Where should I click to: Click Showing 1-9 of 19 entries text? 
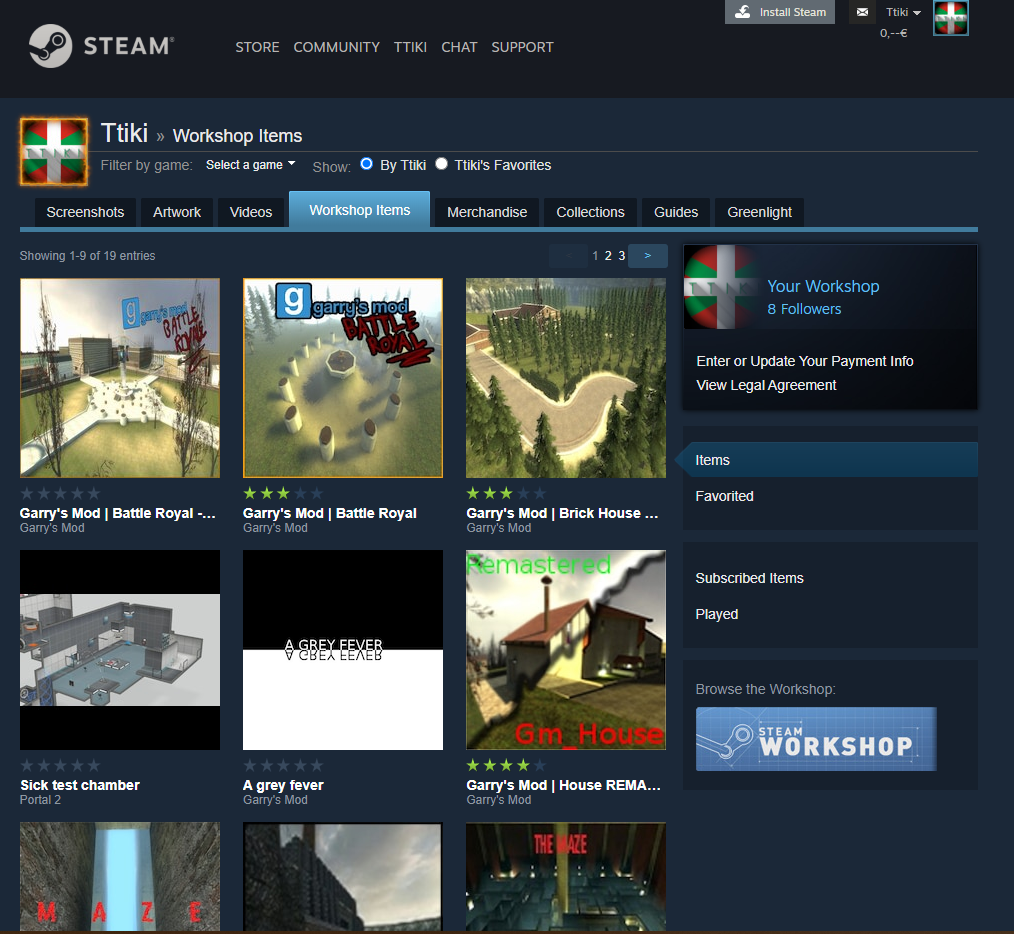87,255
